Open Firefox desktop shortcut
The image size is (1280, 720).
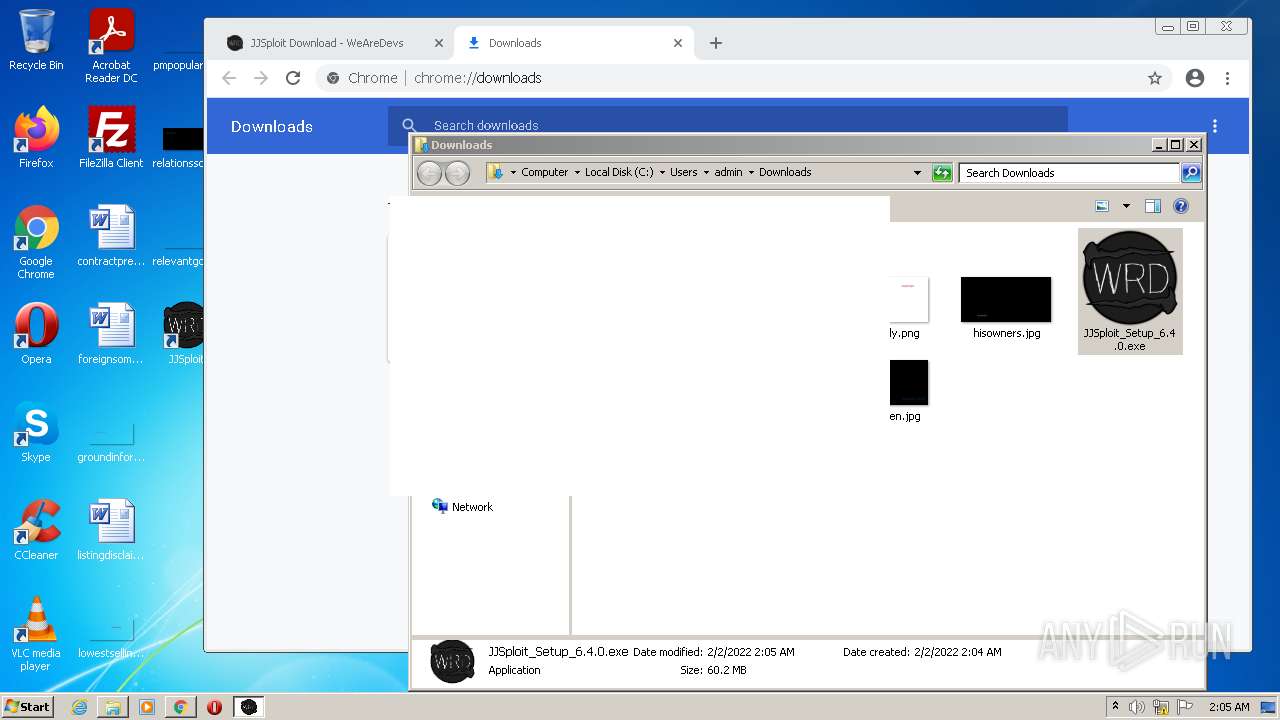(x=36, y=137)
